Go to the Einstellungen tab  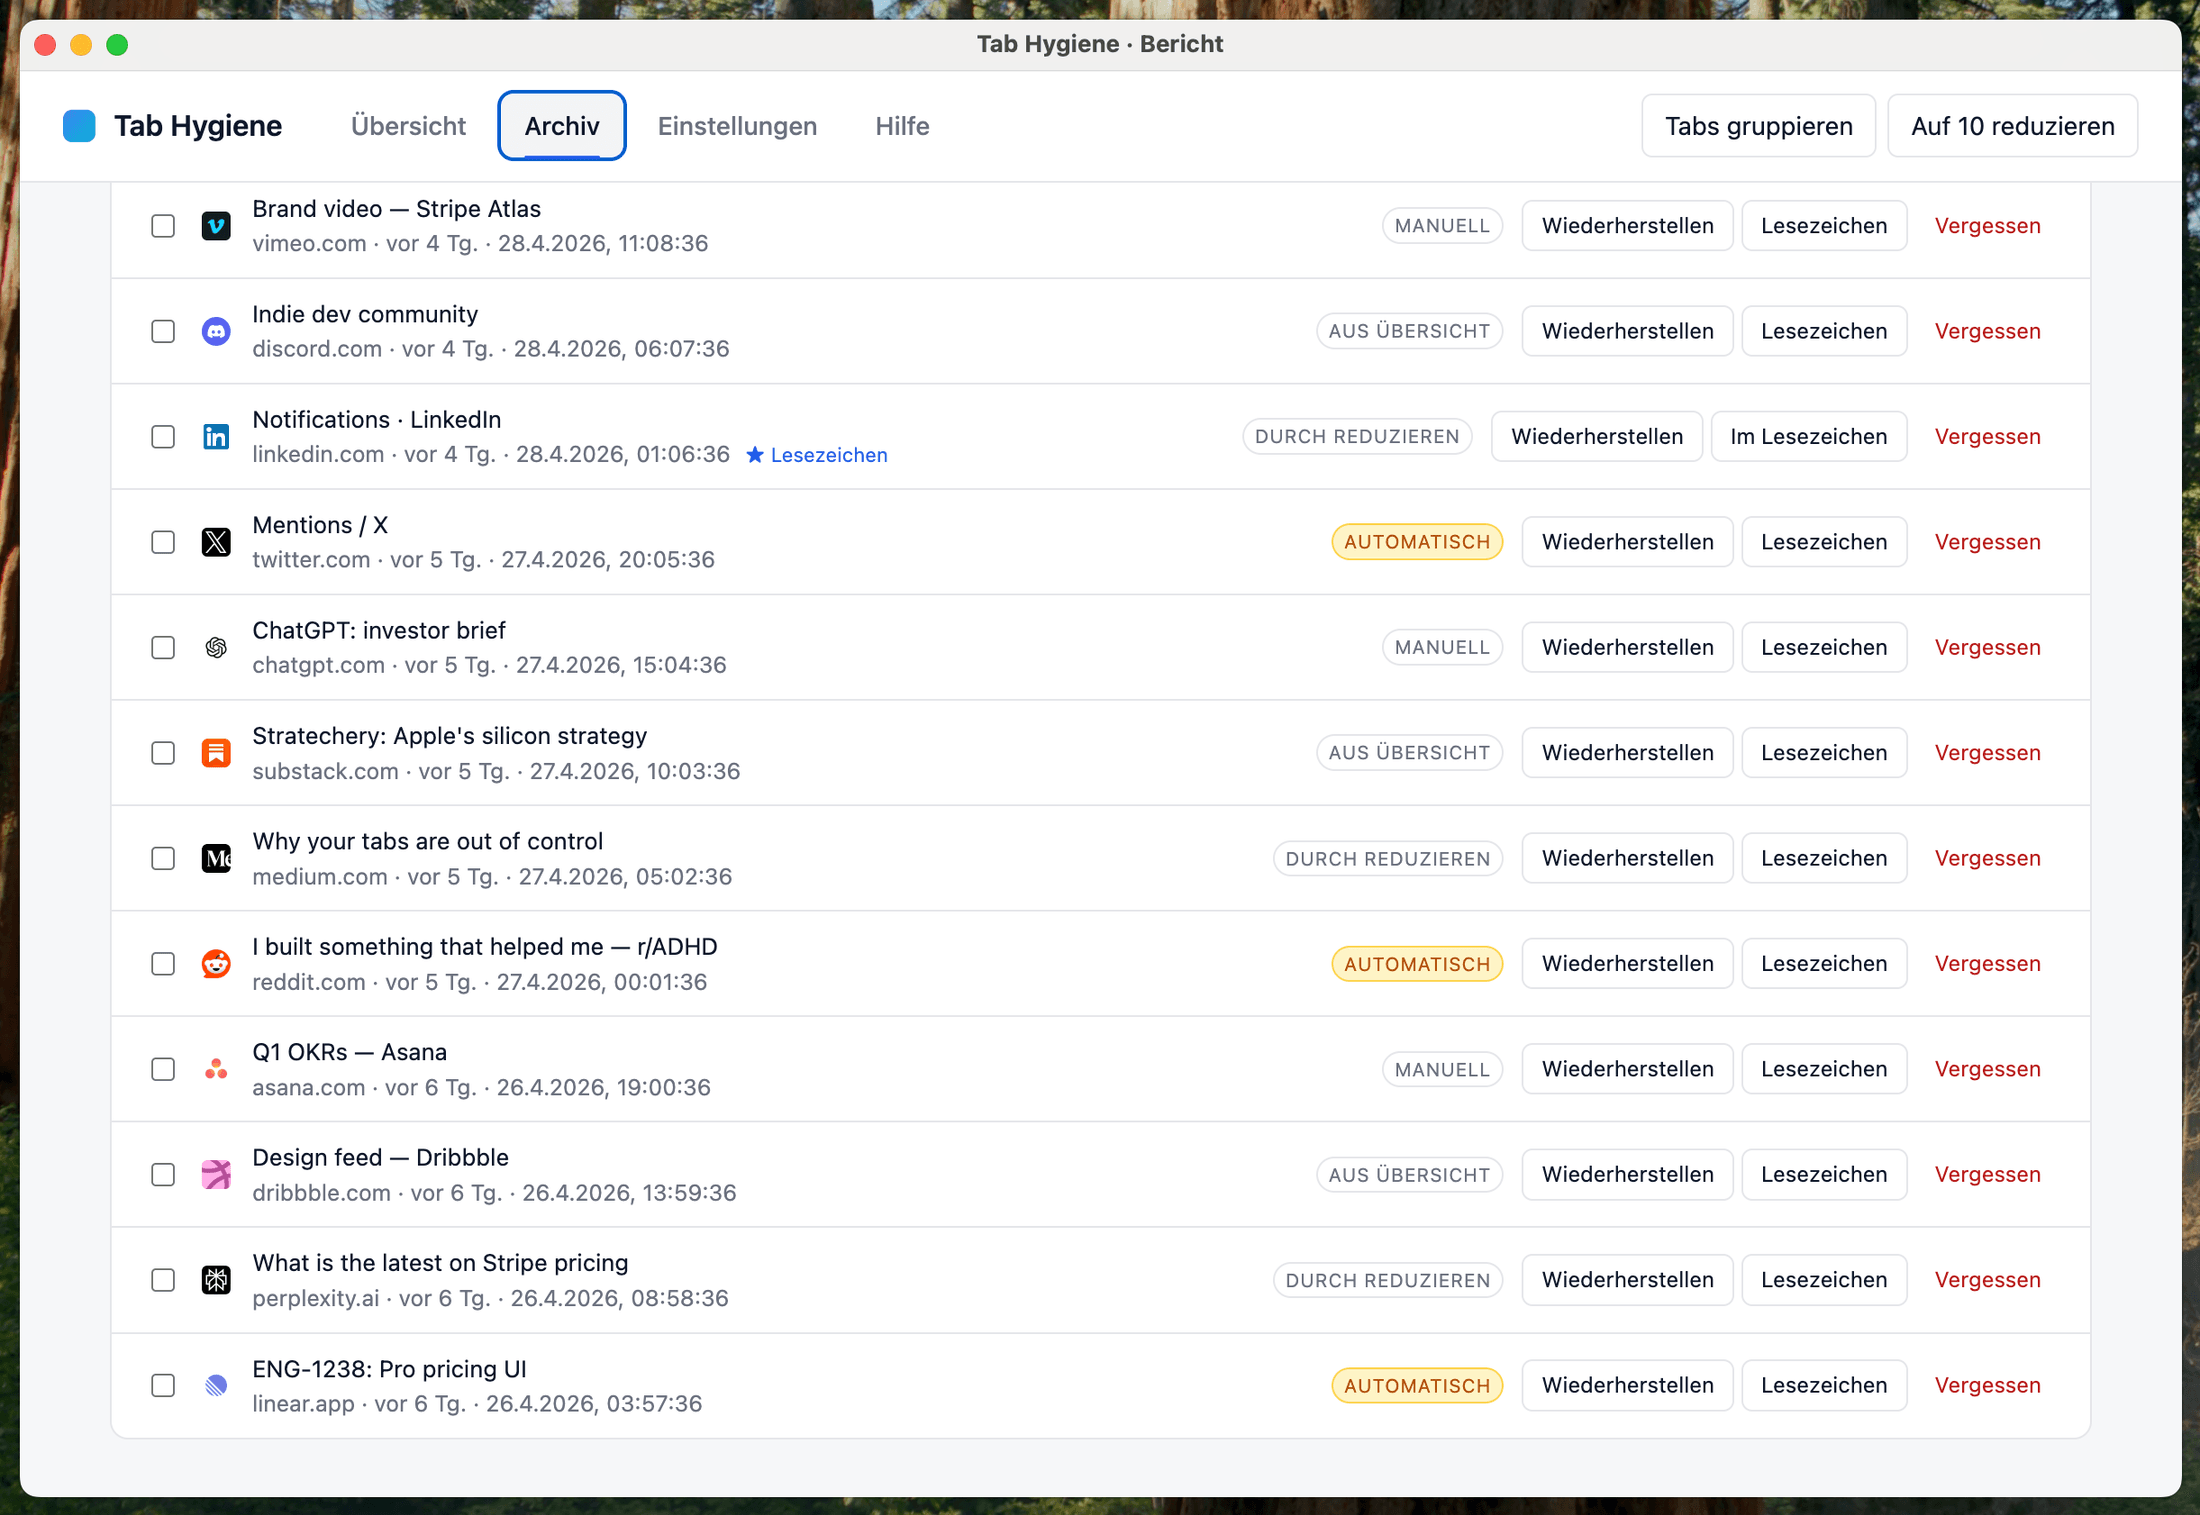737,126
